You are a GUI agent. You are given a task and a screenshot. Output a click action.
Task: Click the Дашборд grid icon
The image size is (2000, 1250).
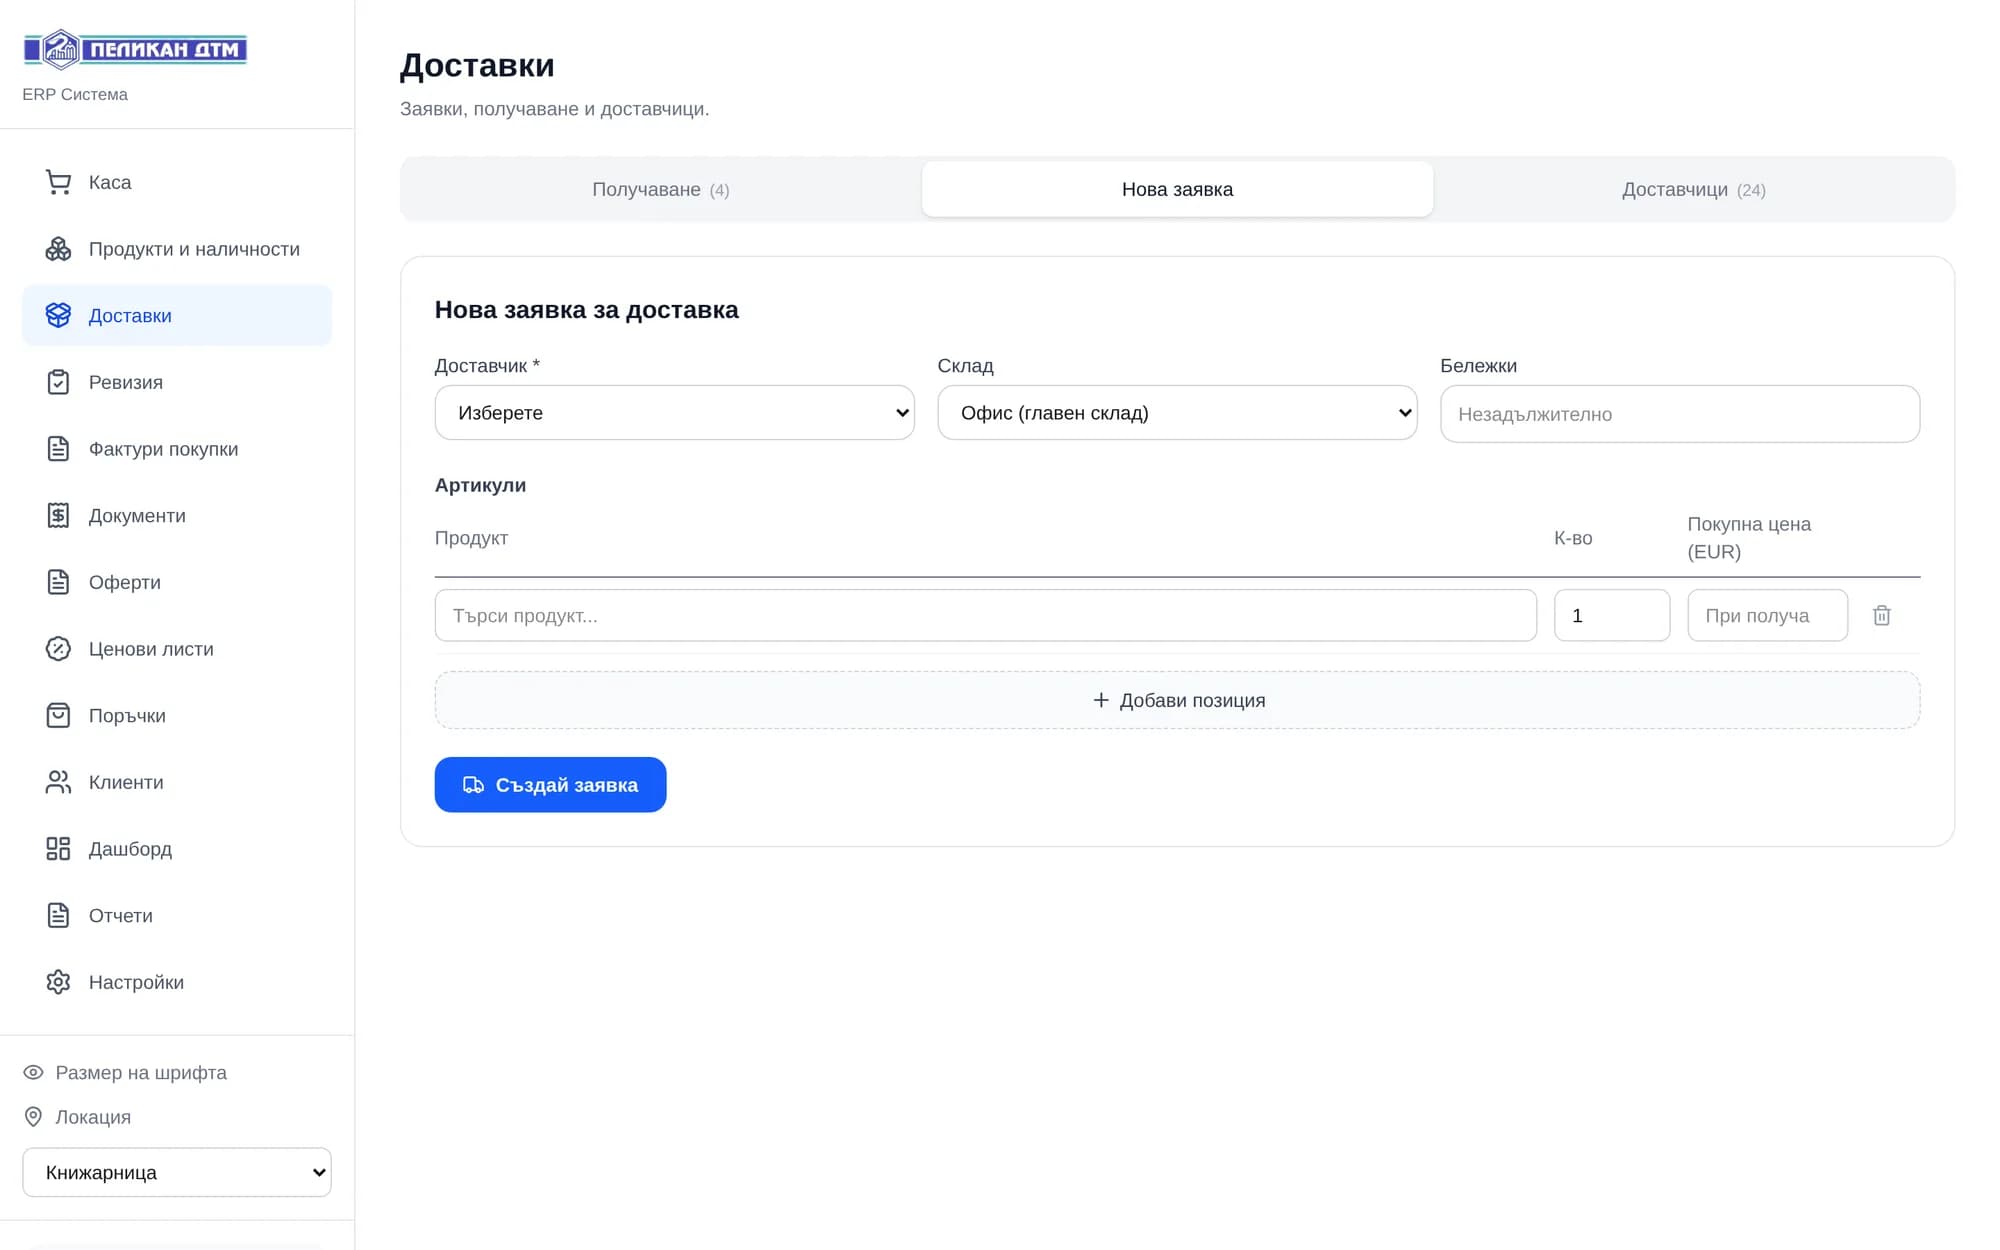58,849
